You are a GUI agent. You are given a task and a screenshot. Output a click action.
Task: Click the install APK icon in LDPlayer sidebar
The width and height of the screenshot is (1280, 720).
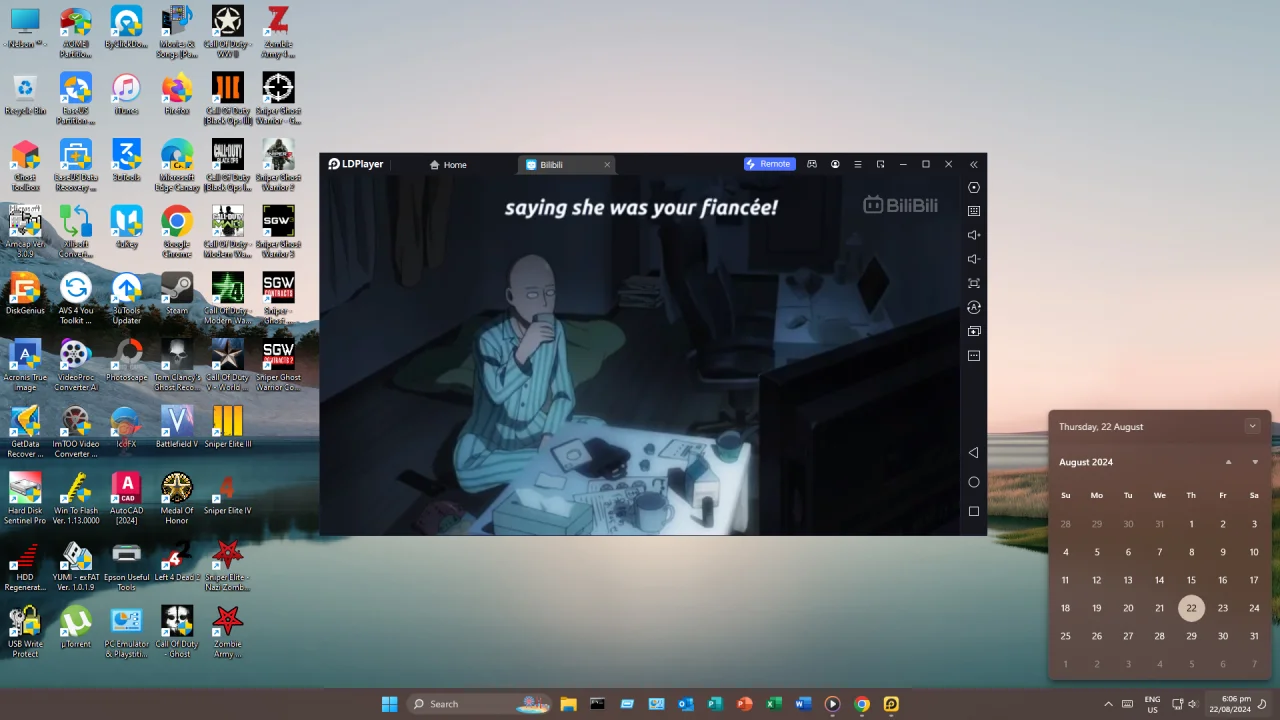pos(974,331)
